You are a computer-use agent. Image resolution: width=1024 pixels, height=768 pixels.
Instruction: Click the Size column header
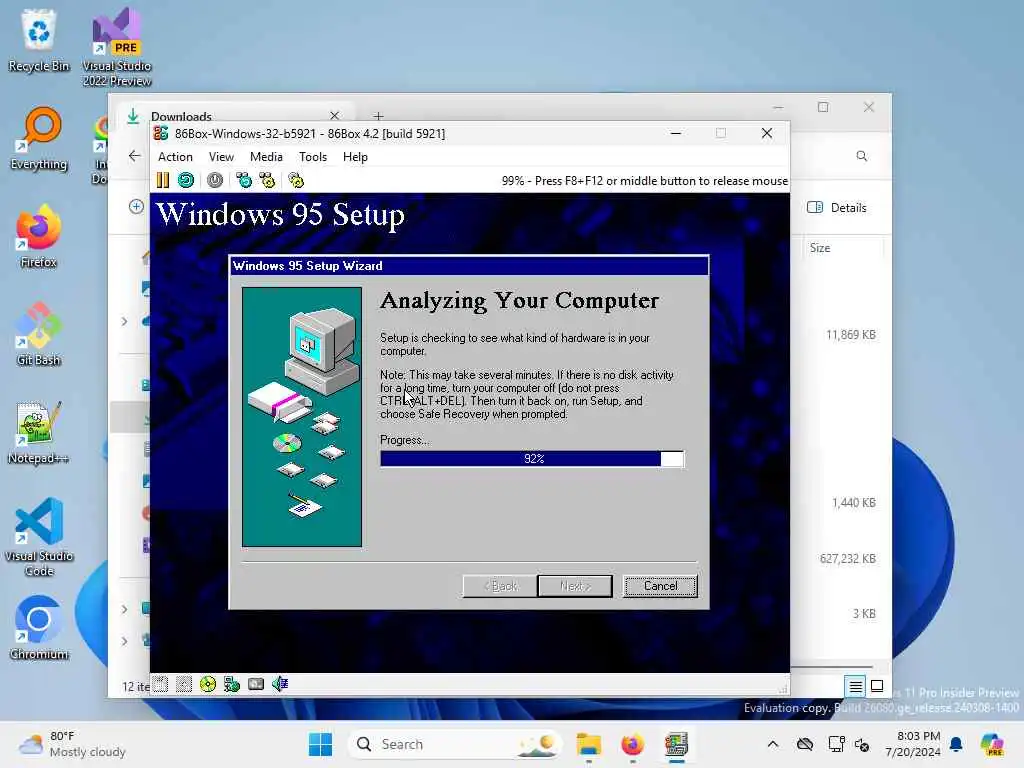820,248
